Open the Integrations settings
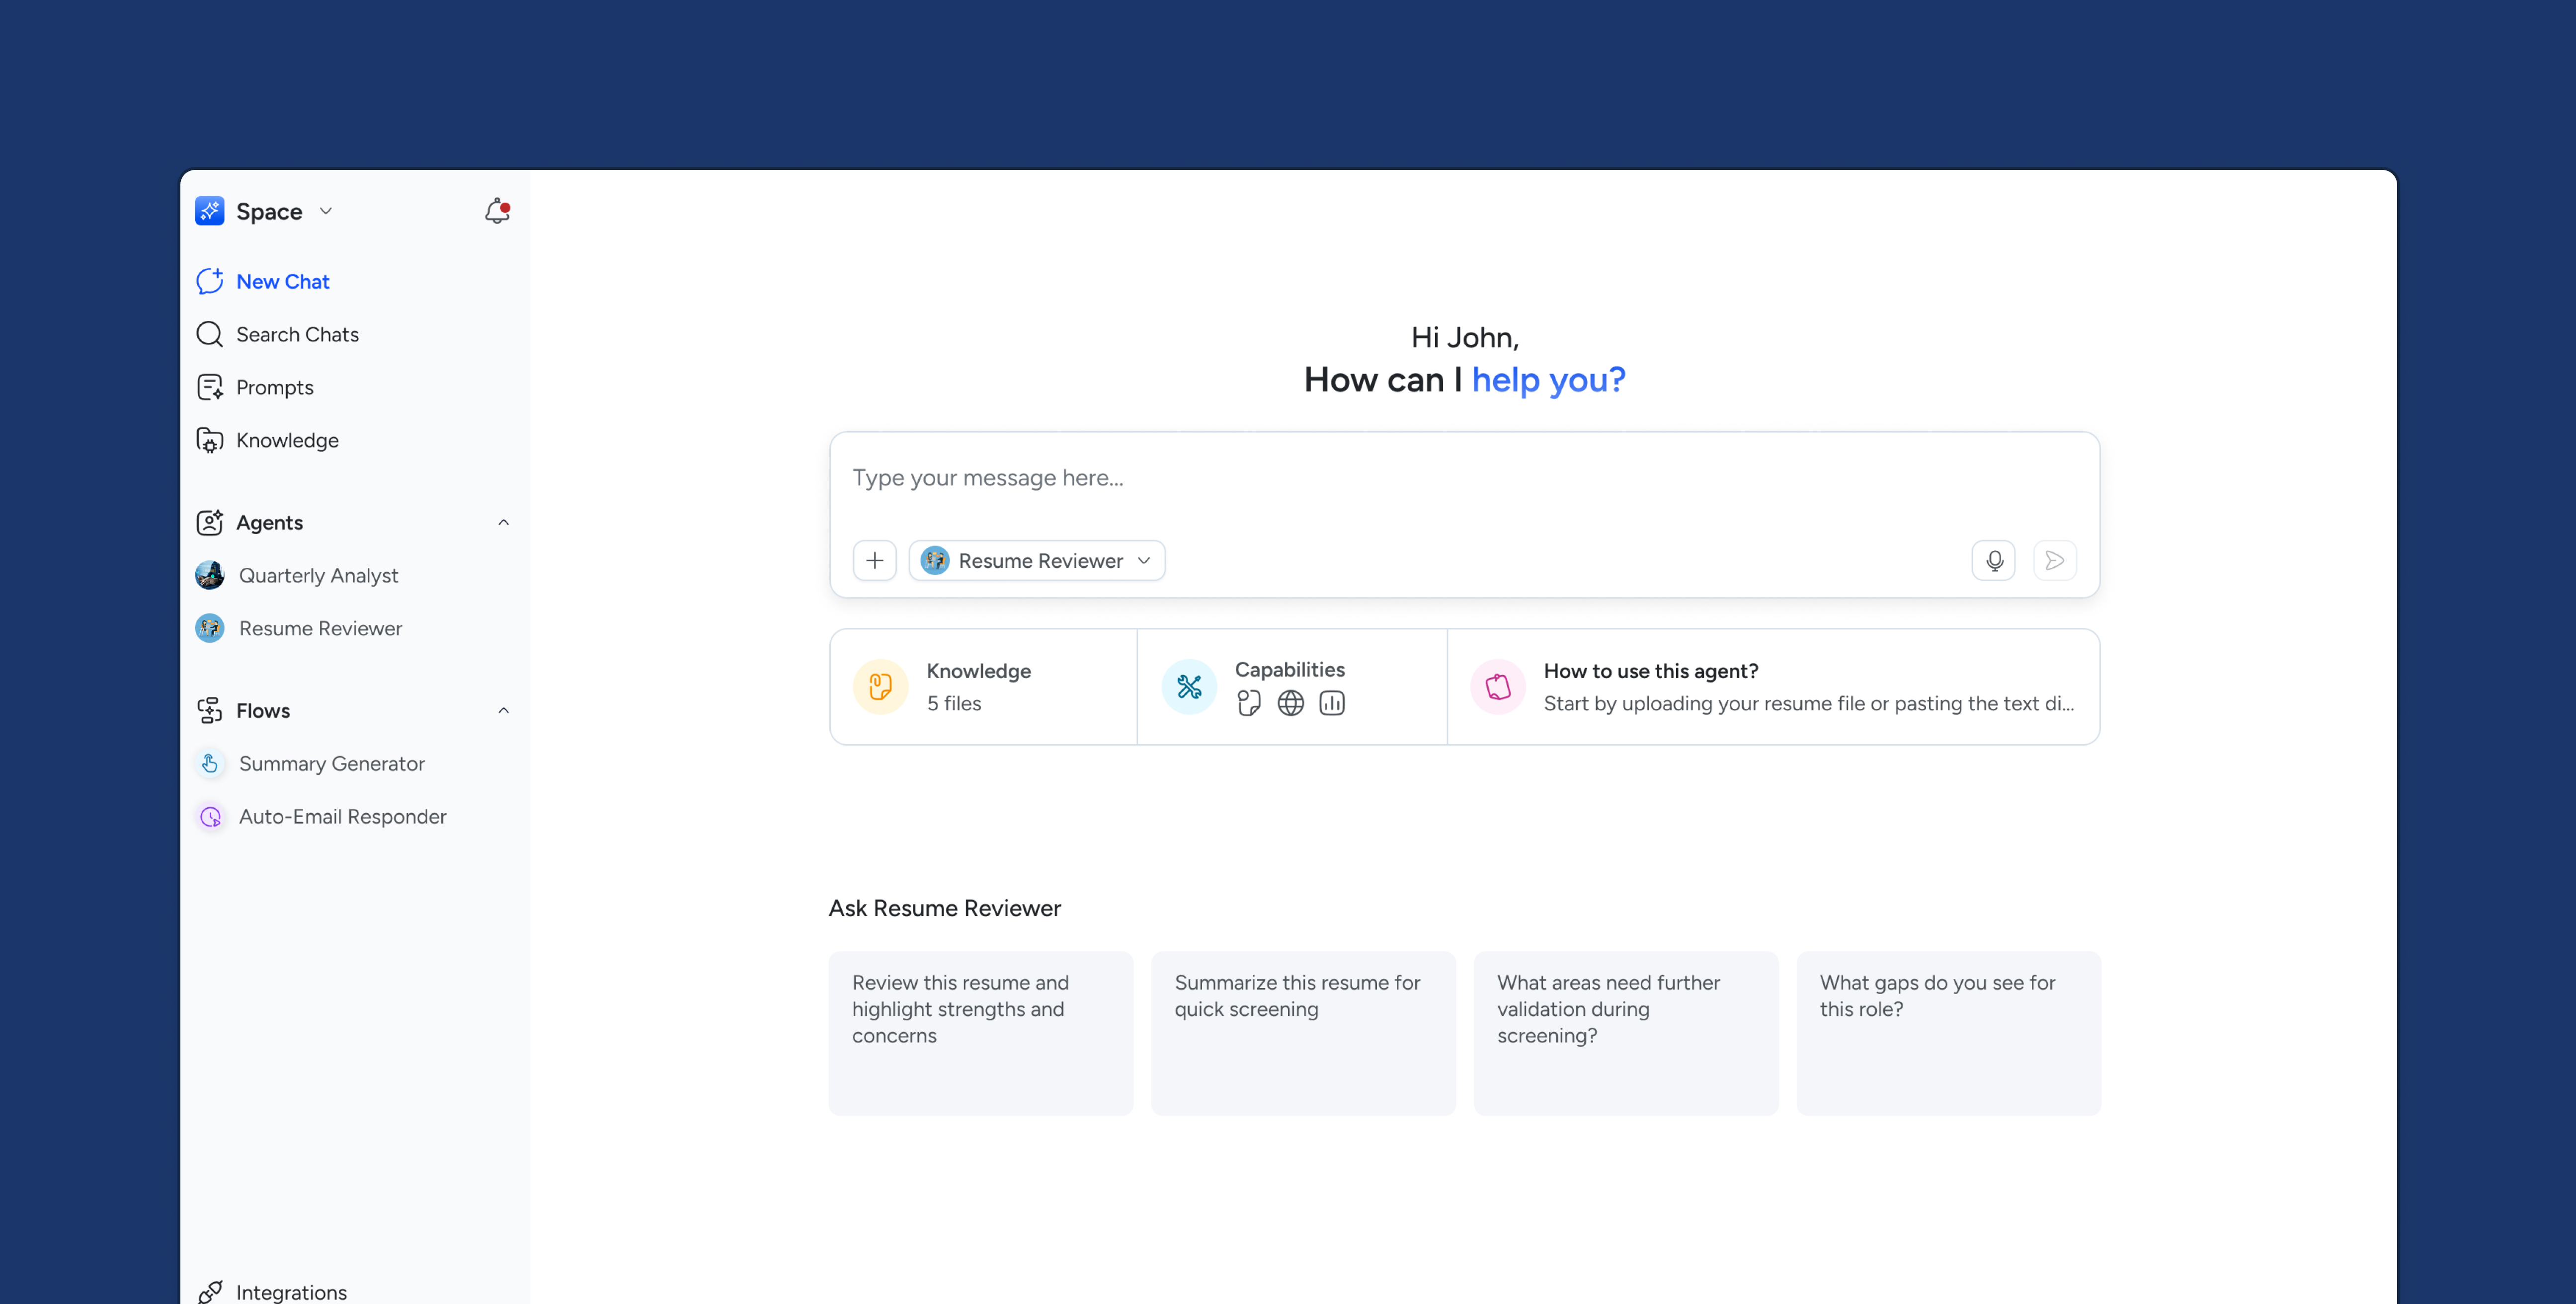 (290, 1292)
